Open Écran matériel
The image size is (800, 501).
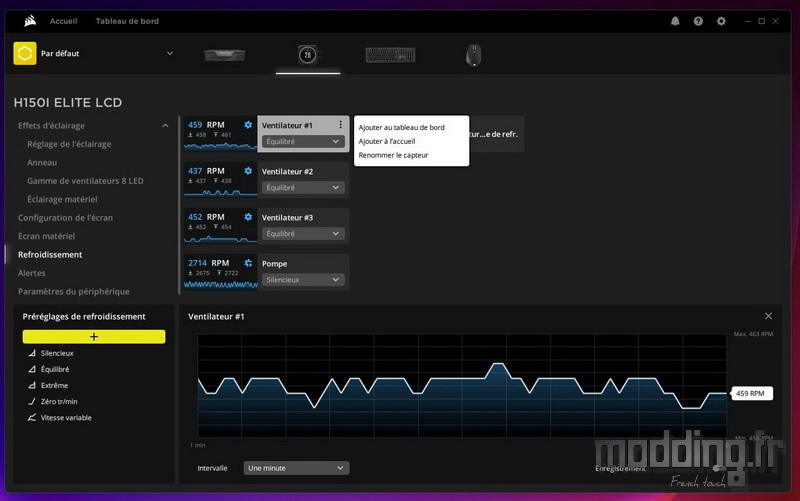tap(46, 236)
